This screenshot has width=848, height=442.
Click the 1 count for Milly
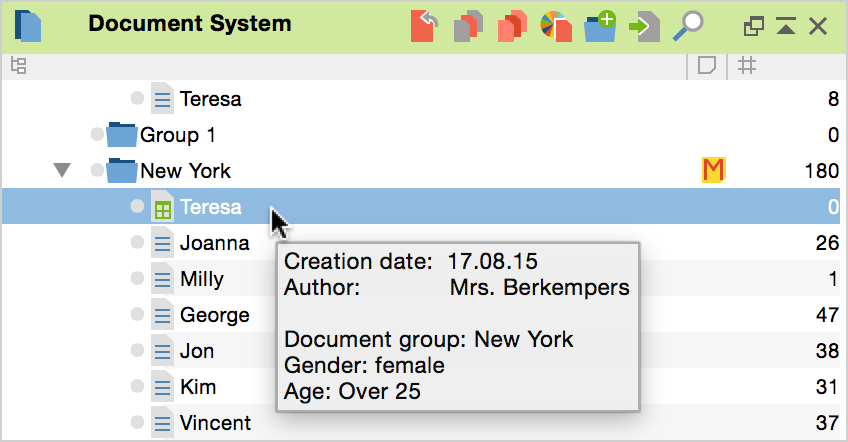coord(833,279)
